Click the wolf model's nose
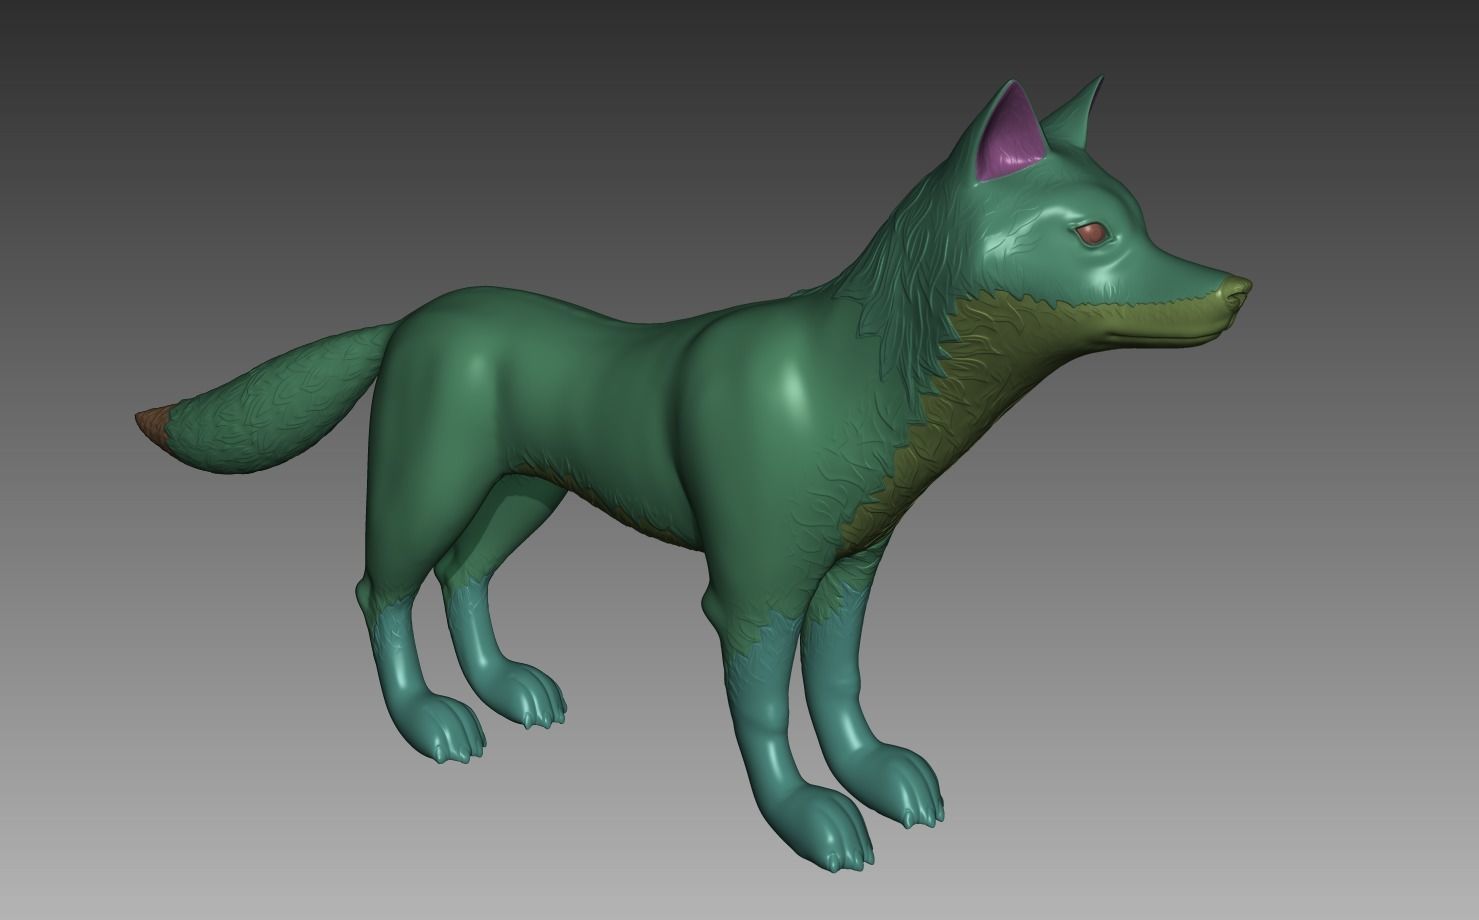The image size is (1479, 920). [1238, 289]
